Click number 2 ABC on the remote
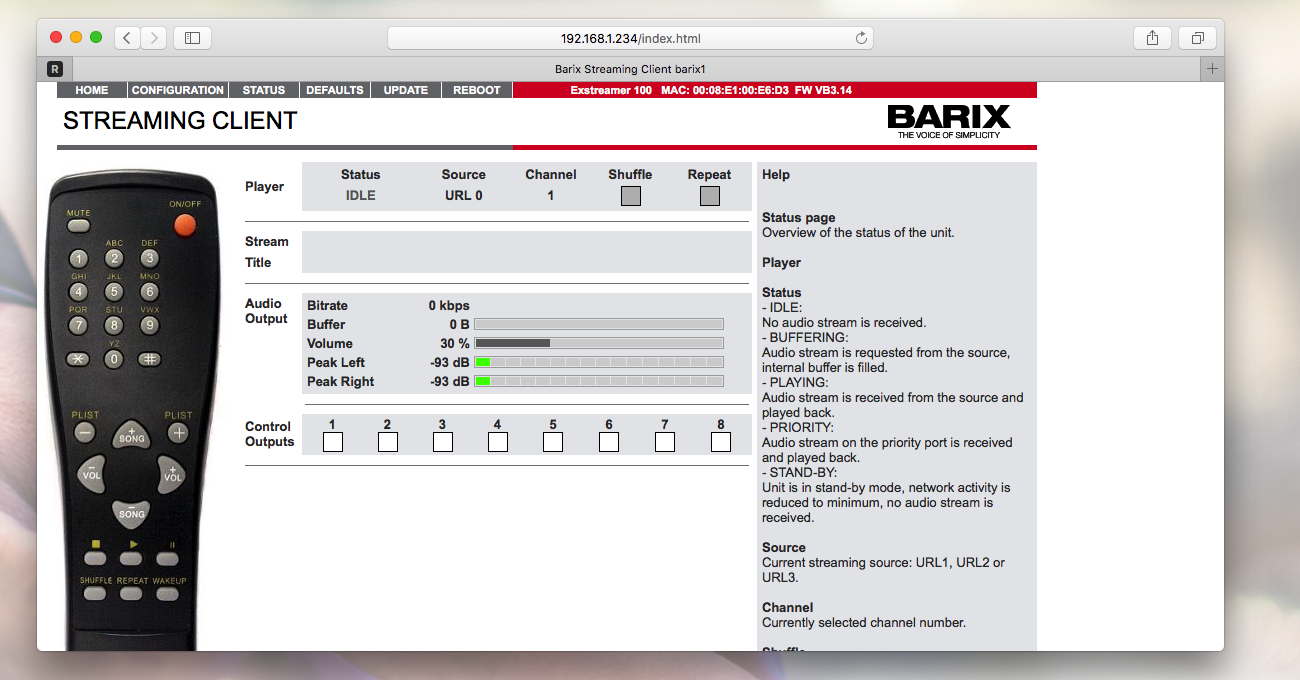This screenshot has height=680, width=1300. pos(114,259)
